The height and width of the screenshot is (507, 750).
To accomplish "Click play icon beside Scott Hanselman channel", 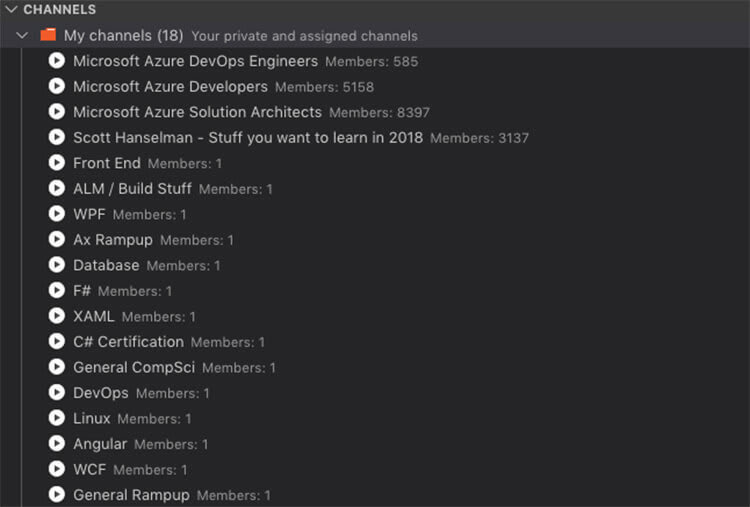I will pyautogui.click(x=56, y=137).
